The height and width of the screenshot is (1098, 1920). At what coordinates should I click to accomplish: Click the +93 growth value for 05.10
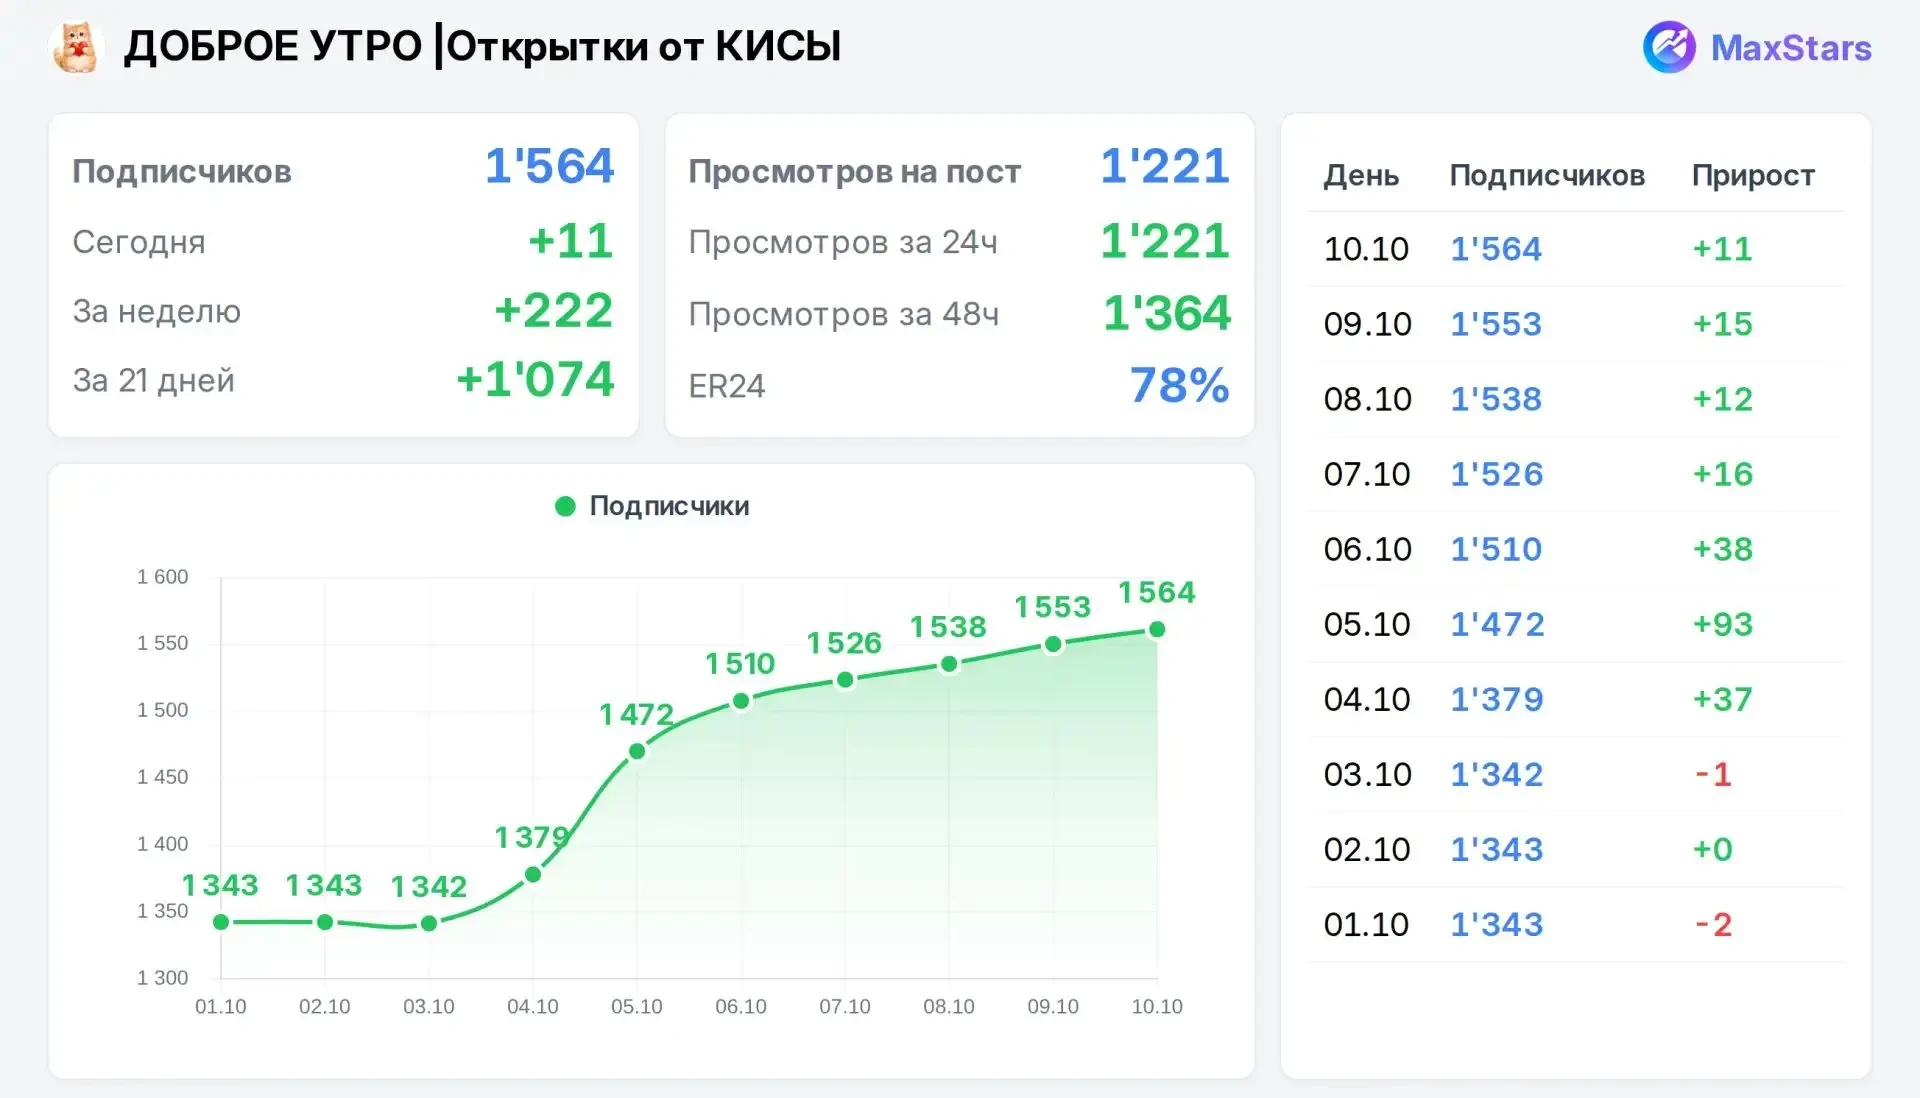pos(1722,624)
